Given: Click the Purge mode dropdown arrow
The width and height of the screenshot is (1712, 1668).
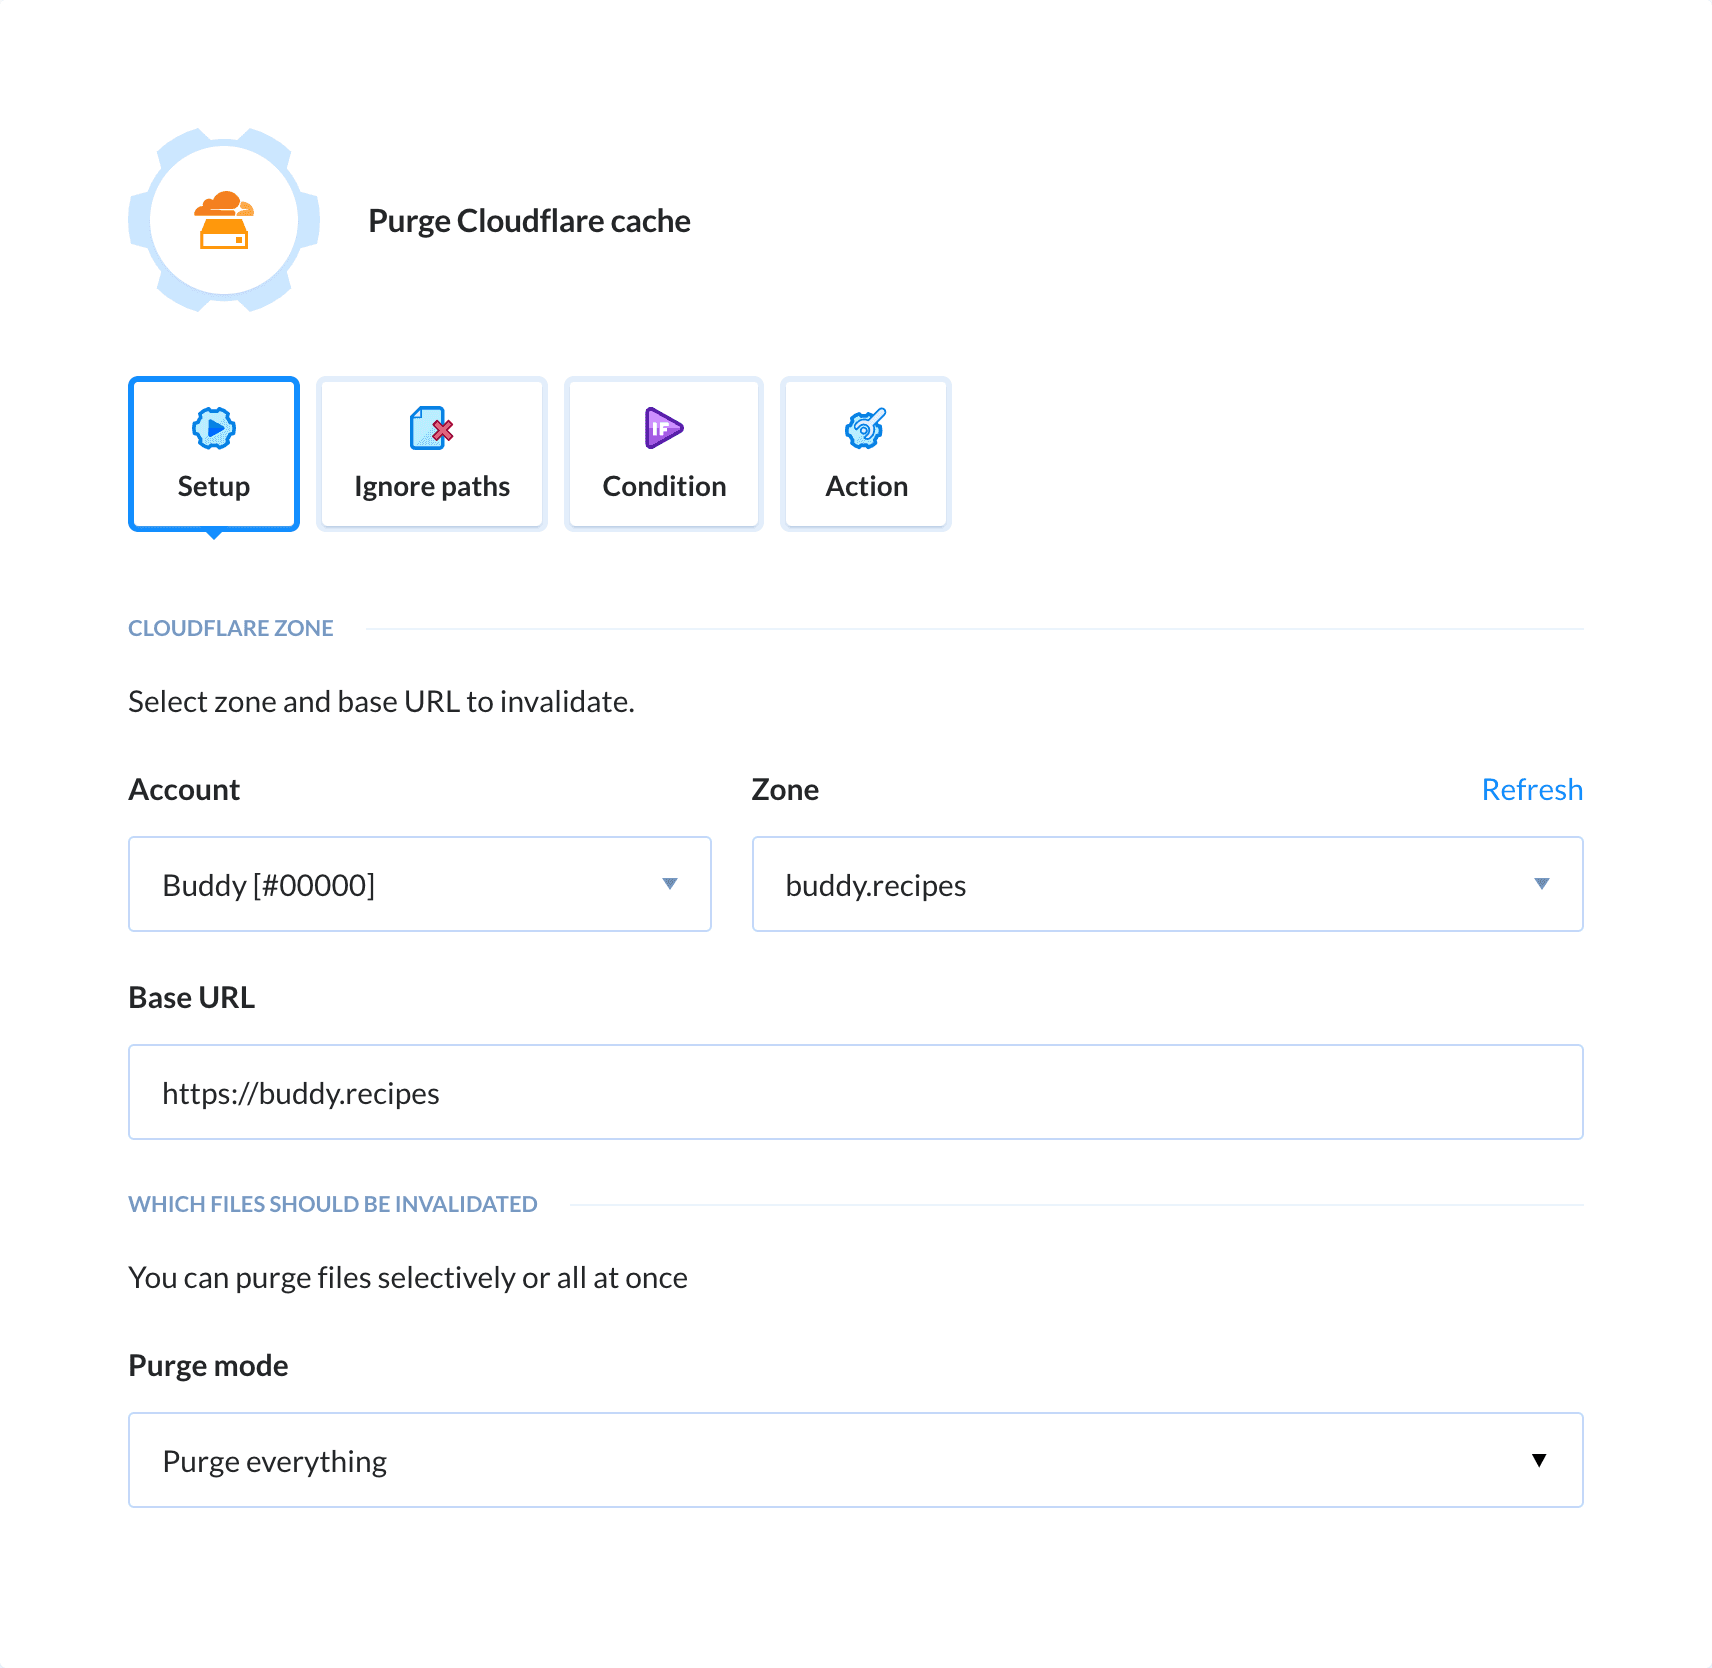Looking at the screenshot, I should coord(1539,1460).
